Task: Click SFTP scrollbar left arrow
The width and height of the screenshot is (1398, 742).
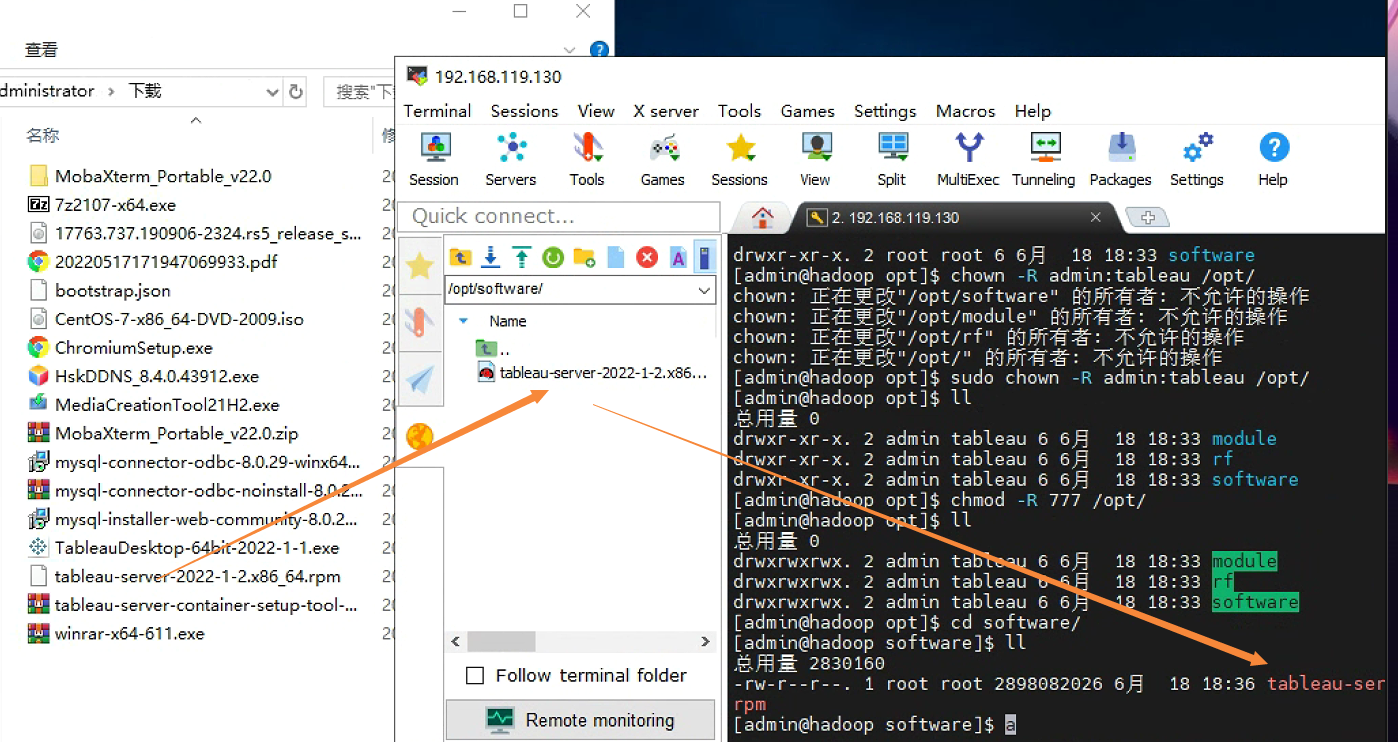Action: 456,641
